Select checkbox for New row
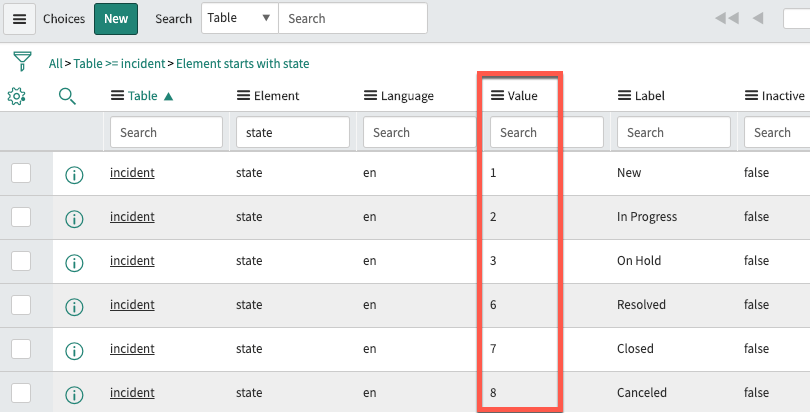Image resolution: width=810 pixels, height=413 pixels. (21, 173)
